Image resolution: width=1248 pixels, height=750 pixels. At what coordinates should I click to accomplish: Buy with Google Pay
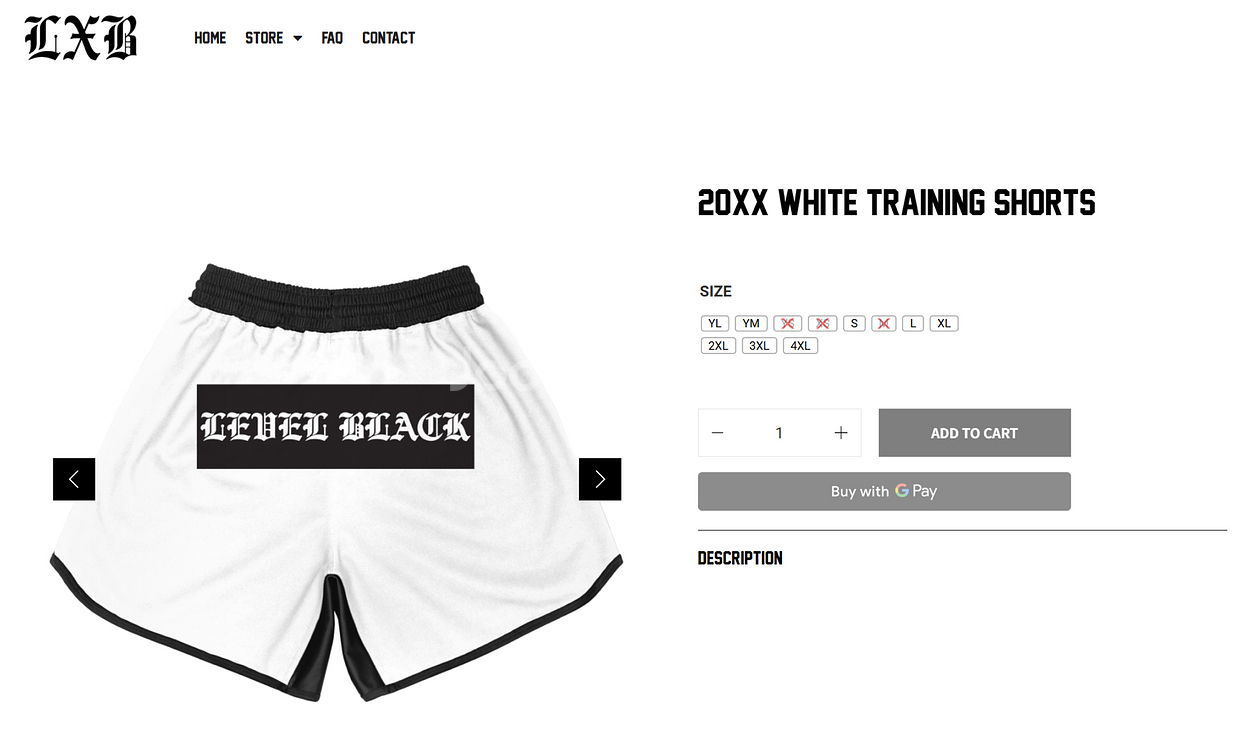tap(884, 491)
